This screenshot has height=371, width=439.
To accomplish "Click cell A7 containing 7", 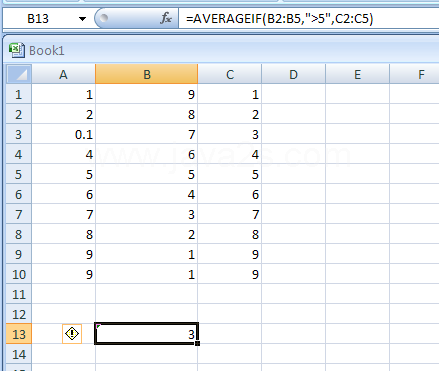I will pyautogui.click(x=63, y=214).
